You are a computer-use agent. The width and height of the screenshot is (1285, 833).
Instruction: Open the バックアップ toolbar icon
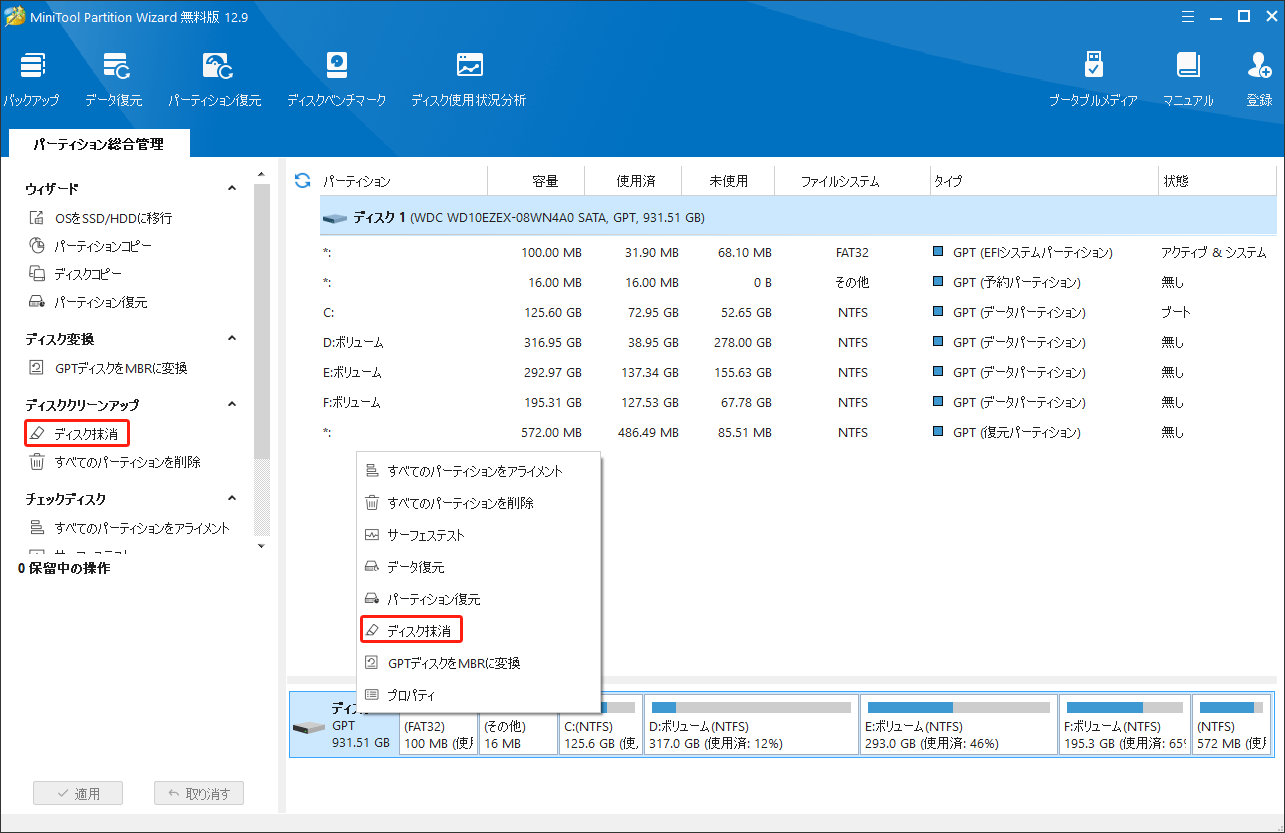[31, 79]
